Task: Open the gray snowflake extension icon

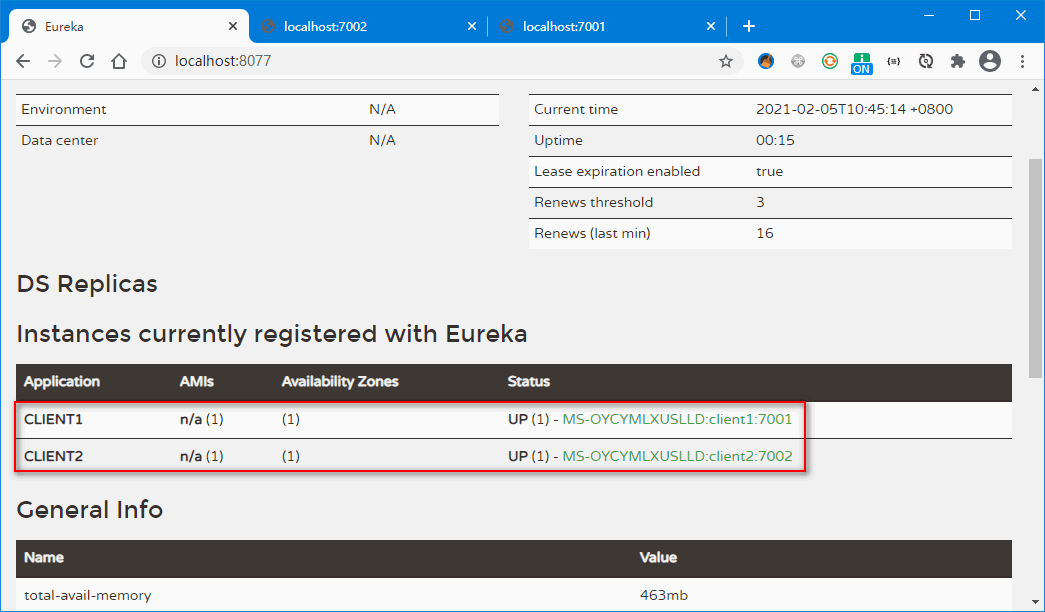Action: 798,61
